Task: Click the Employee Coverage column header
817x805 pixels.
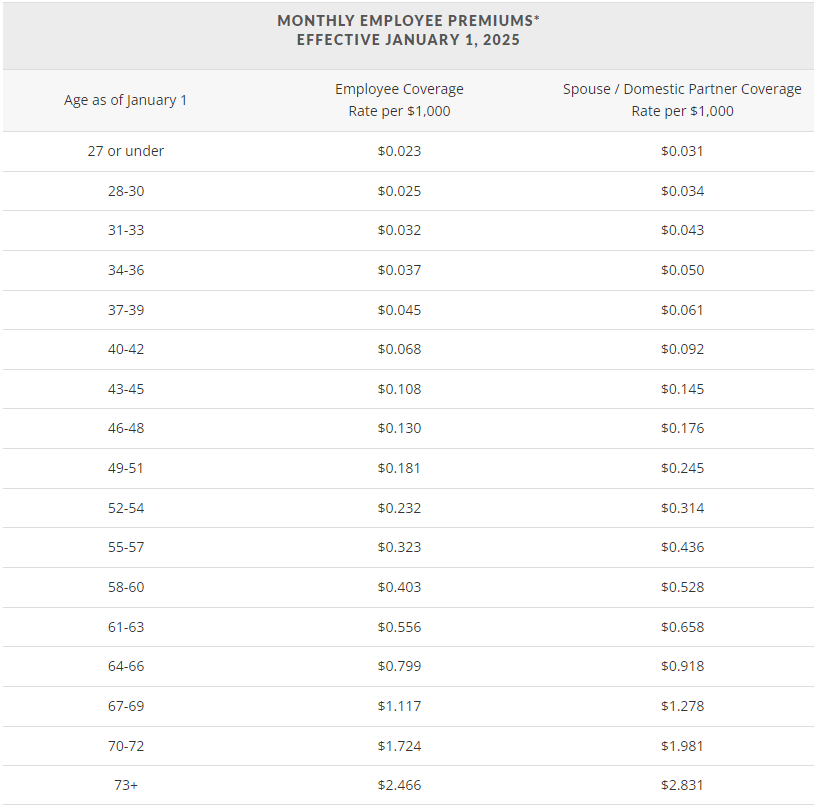Action: pos(399,100)
